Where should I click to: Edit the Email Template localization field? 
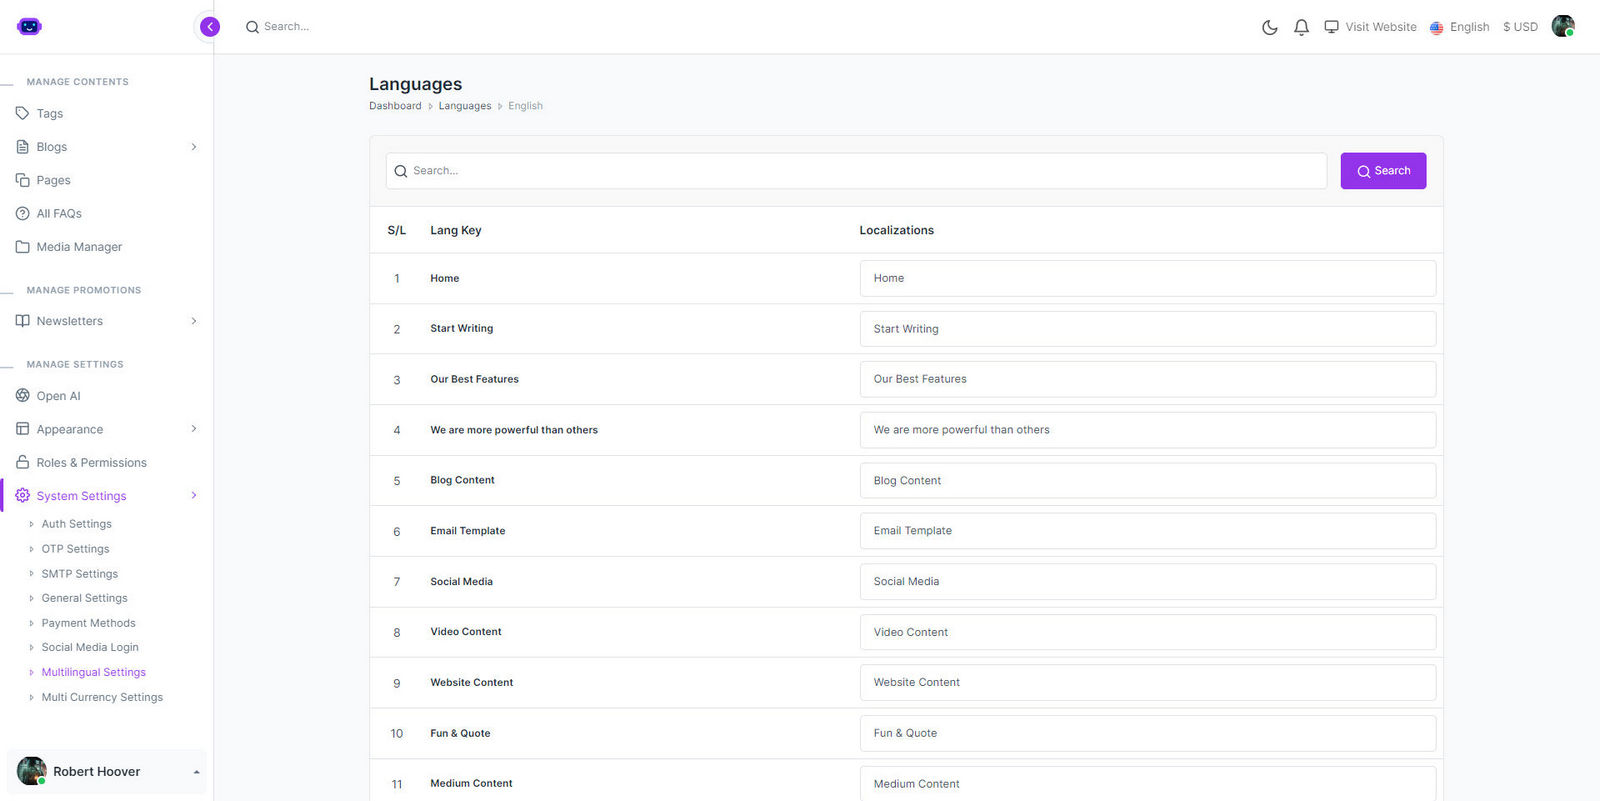pyautogui.click(x=1148, y=531)
